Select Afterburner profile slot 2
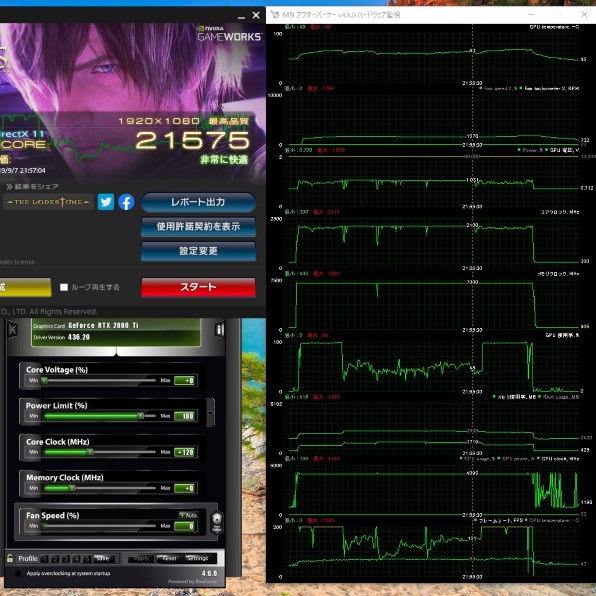Viewport: 596px width, 596px height. point(55,558)
